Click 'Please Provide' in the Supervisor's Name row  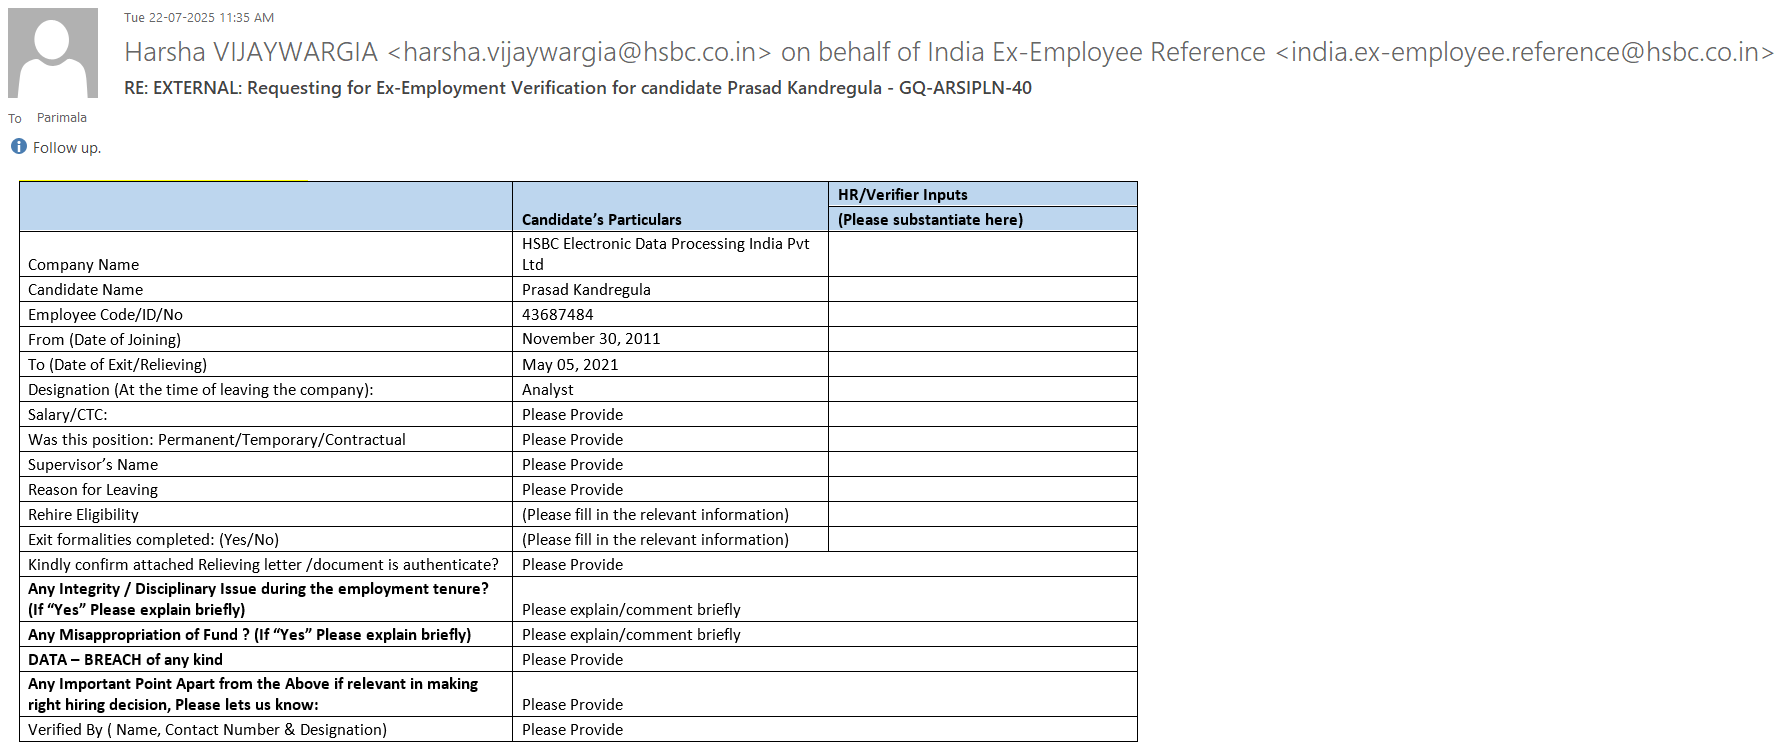573,465
